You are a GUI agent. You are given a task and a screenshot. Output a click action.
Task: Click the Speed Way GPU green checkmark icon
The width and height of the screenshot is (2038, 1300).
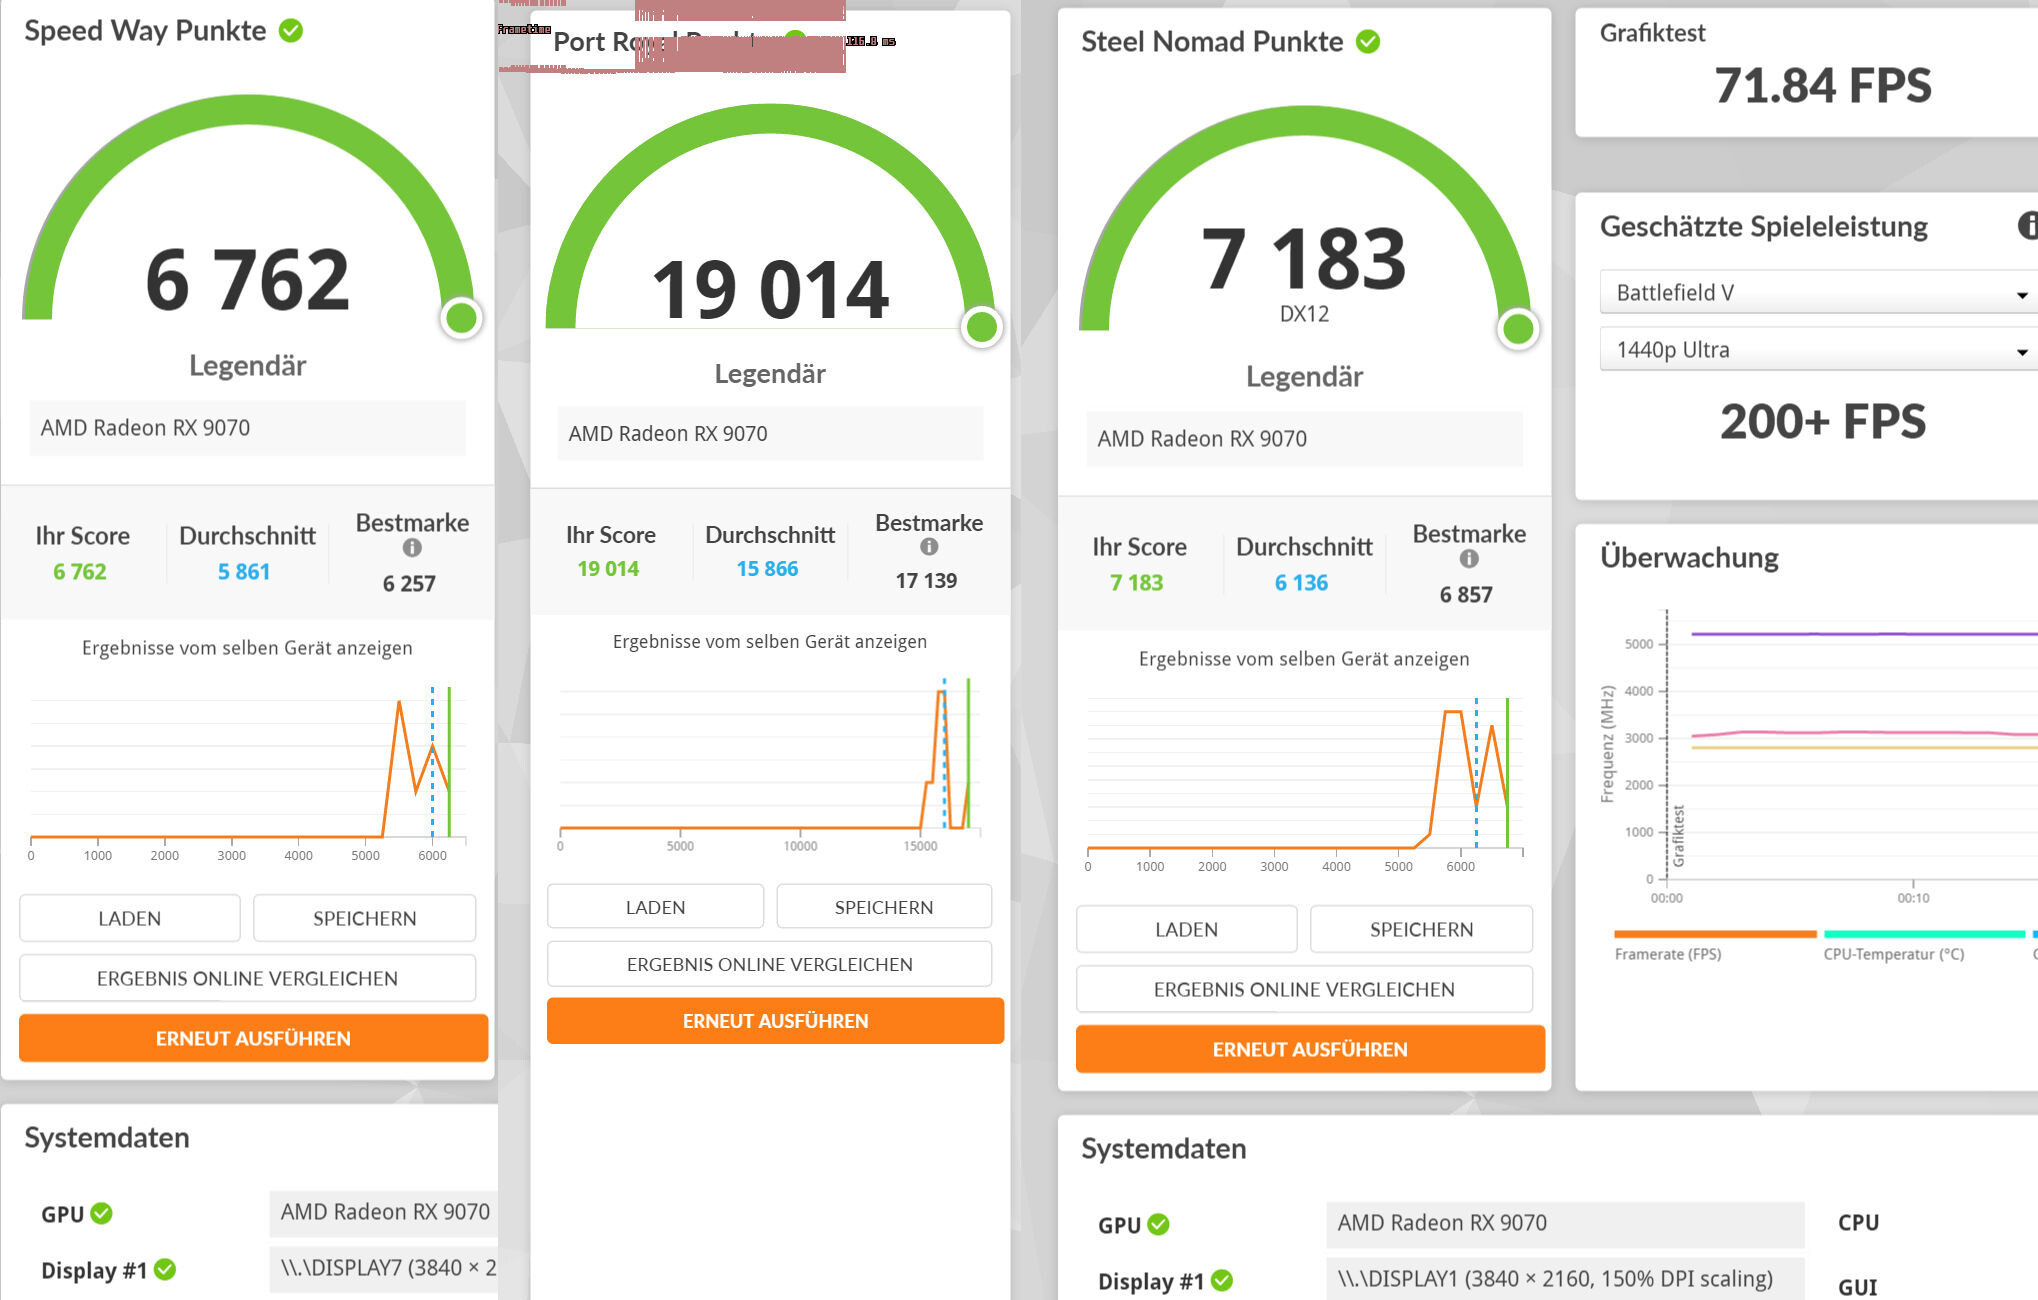pos(102,1213)
